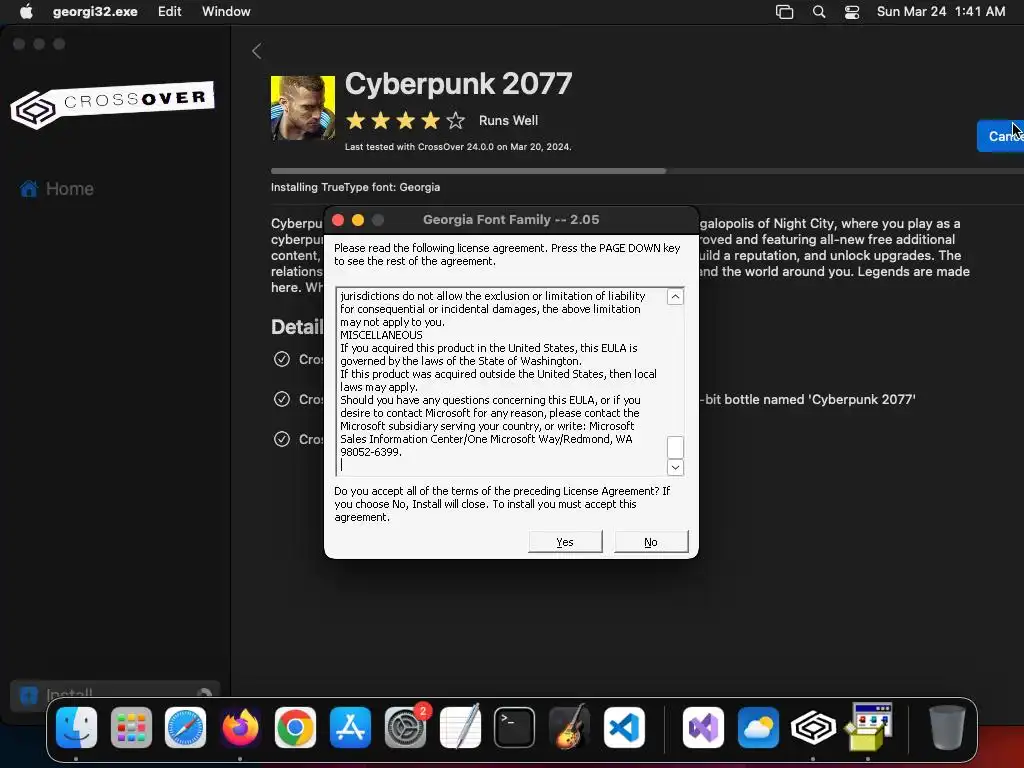
Task: Open System Settings from the Dock
Action: click(x=405, y=728)
